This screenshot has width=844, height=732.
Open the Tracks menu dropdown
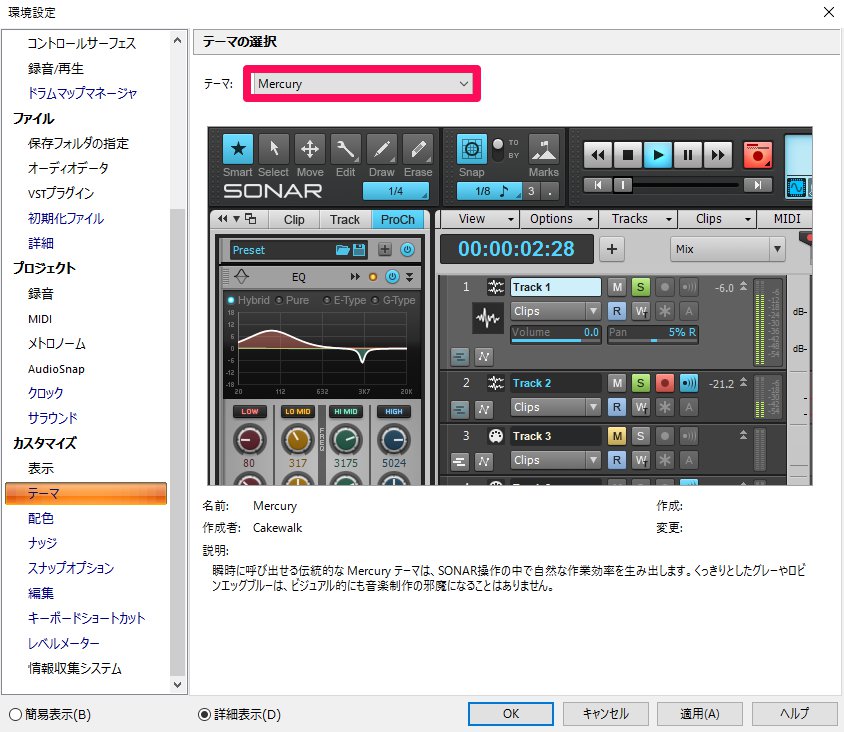(x=638, y=219)
